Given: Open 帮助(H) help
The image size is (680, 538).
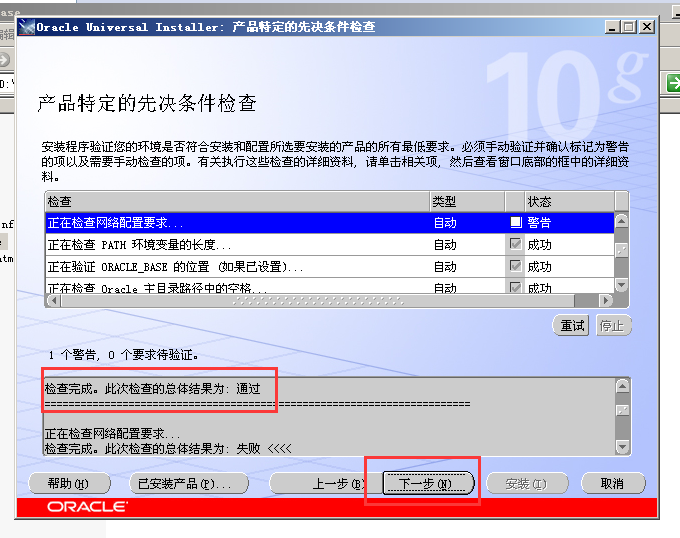Looking at the screenshot, I should (x=69, y=483).
